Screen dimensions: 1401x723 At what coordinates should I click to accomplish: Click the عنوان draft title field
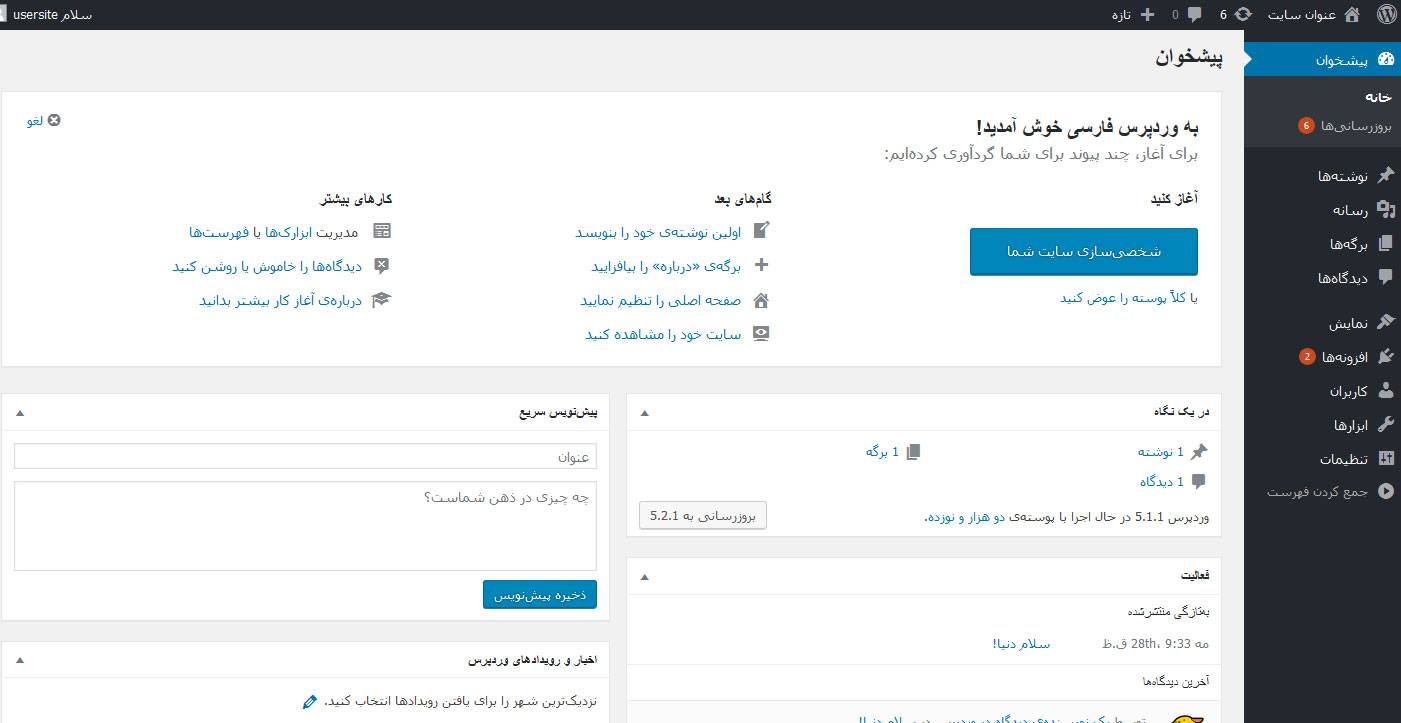(305, 456)
